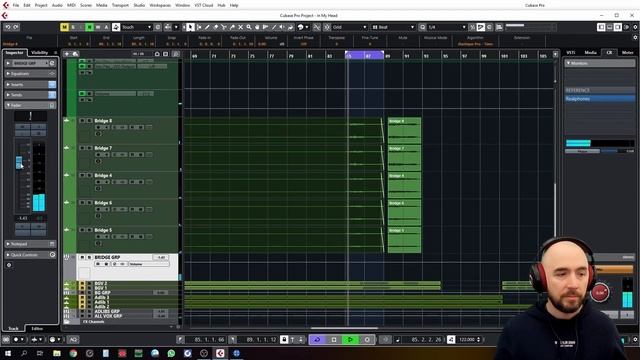640x360 pixels.
Task: Expand the Equalizers inspector section
Action: [30, 74]
